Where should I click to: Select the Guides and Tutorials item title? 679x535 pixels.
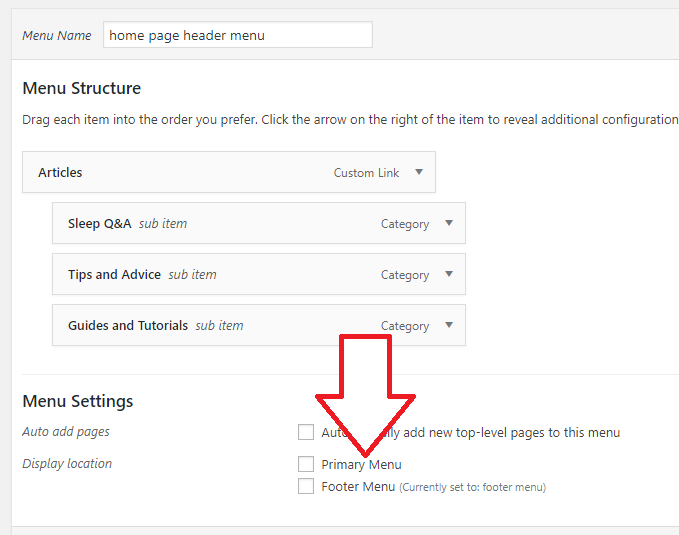128,326
